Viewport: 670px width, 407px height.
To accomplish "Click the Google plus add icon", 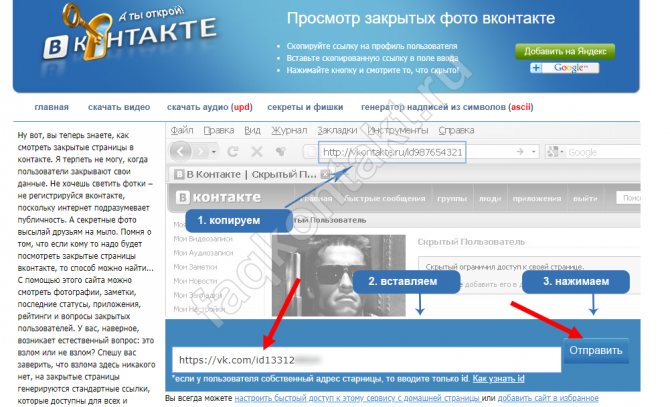I will click(x=536, y=68).
